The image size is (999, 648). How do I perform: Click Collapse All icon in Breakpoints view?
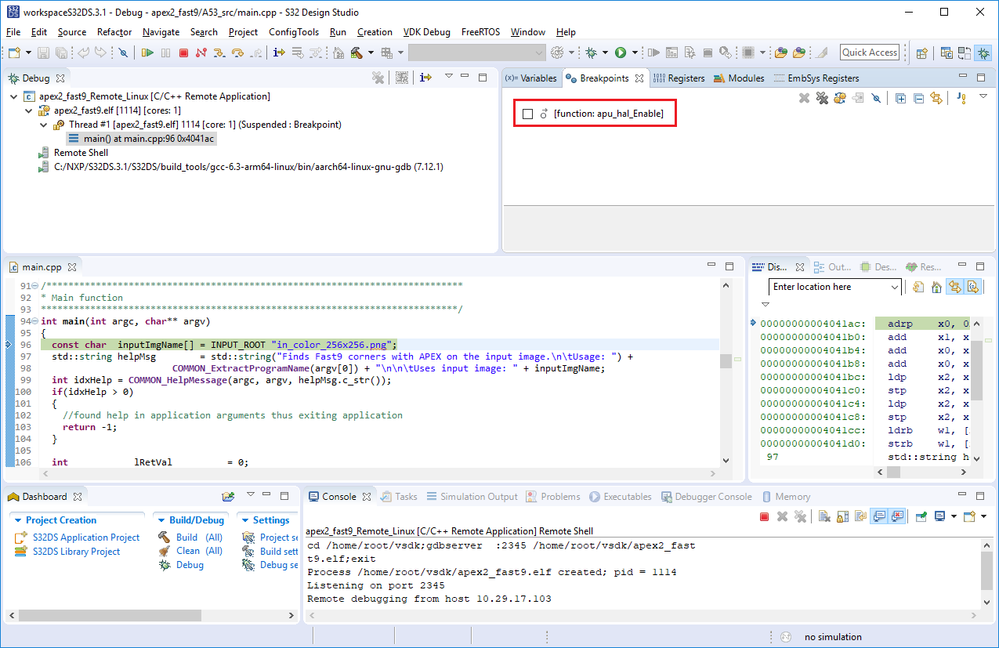[918, 98]
